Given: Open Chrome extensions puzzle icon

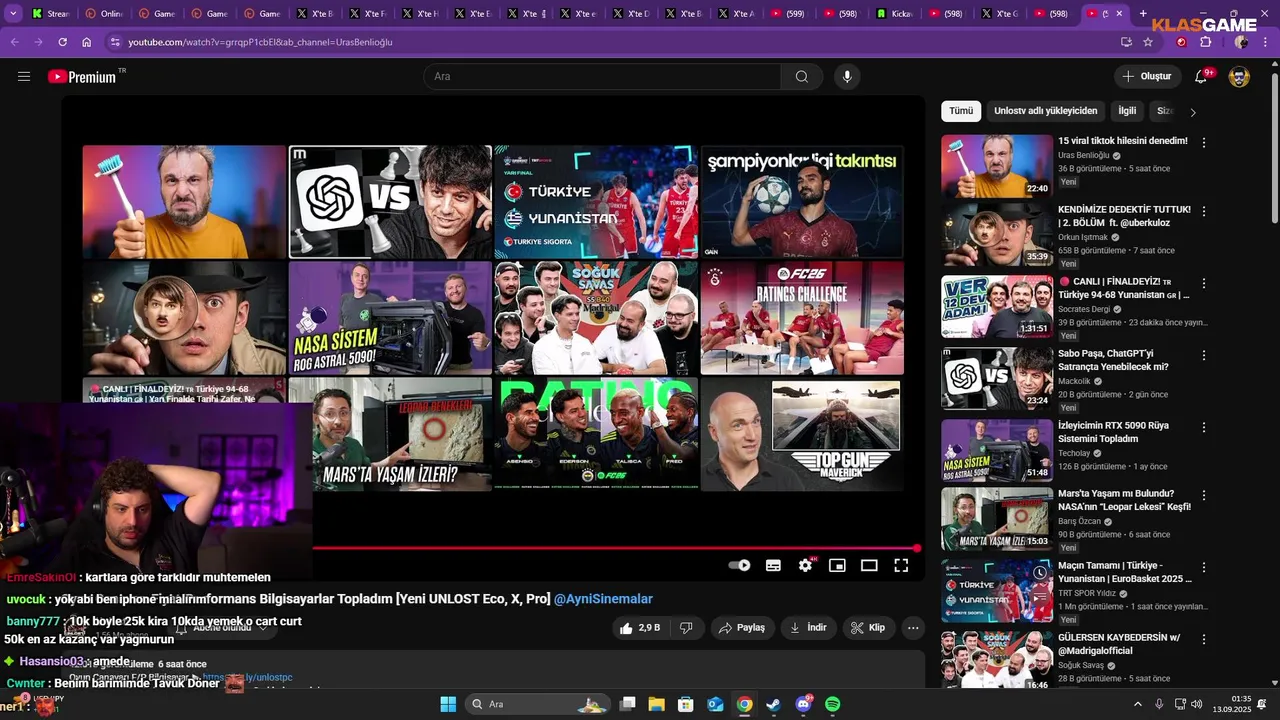Looking at the screenshot, I should point(1205,42).
